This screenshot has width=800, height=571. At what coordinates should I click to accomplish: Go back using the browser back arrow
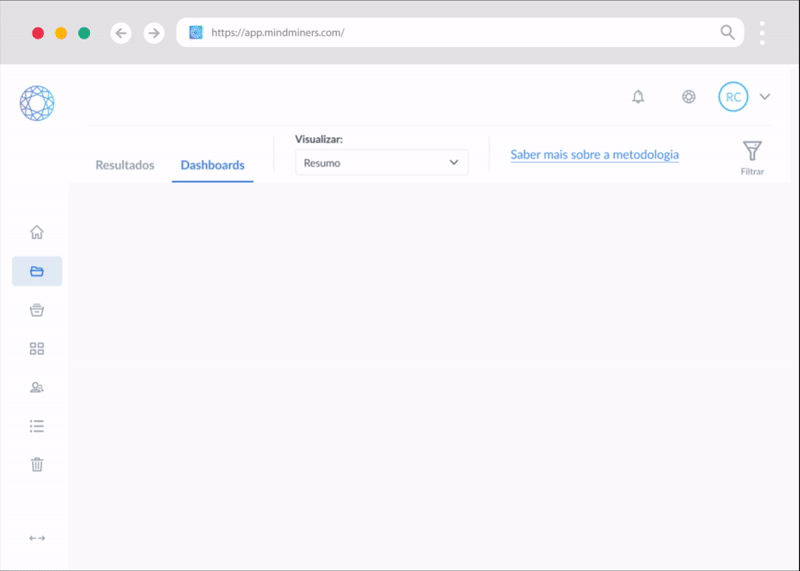[121, 33]
